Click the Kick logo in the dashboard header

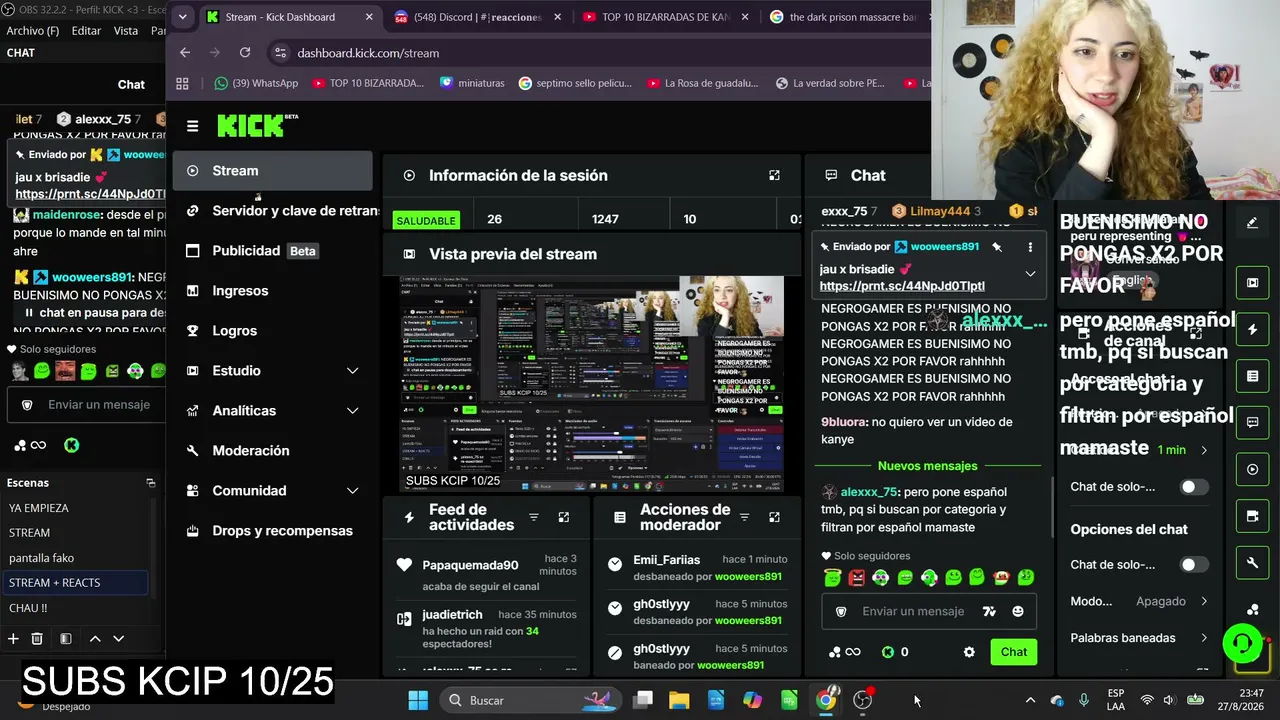point(257,125)
